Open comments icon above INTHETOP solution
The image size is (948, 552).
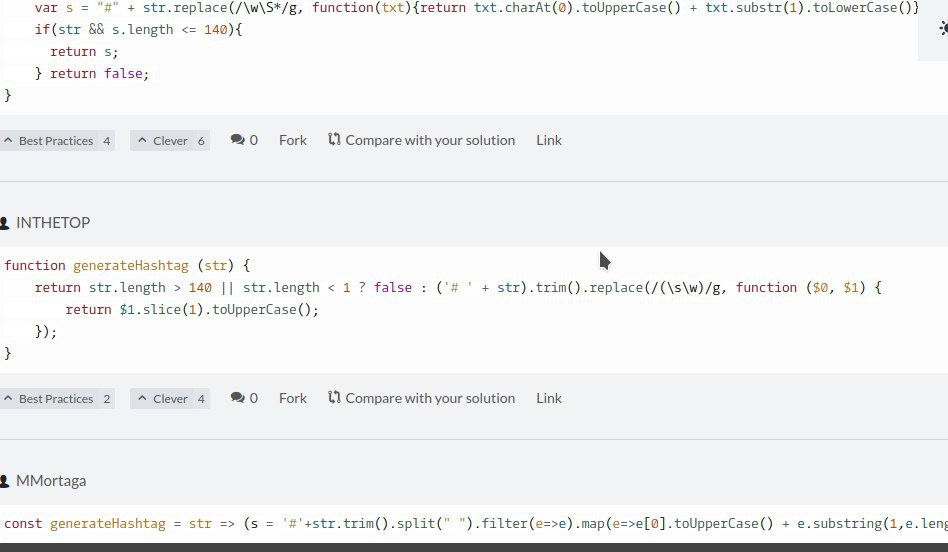click(x=237, y=140)
